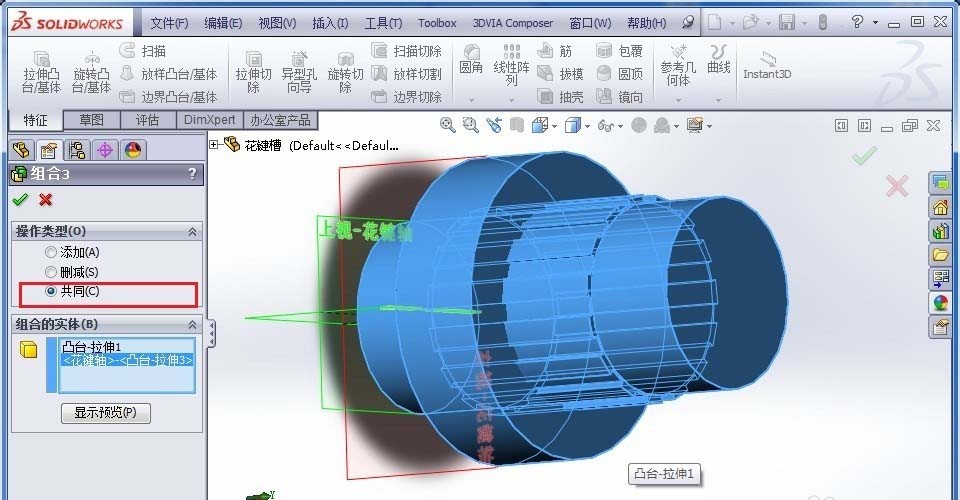
Task: Open the Hole Wizard 异型孔向导
Action: tap(299, 72)
